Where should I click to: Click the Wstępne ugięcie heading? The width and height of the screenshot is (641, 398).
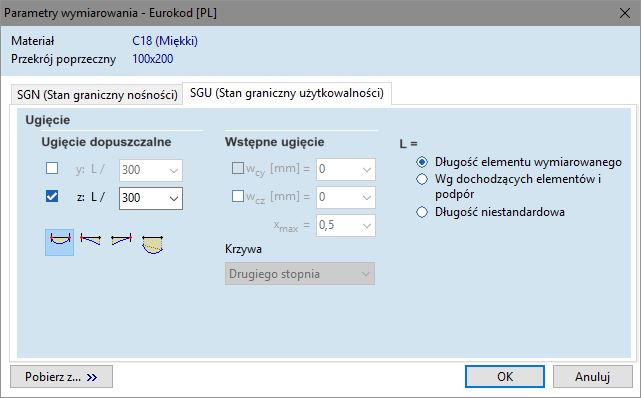click(x=275, y=142)
